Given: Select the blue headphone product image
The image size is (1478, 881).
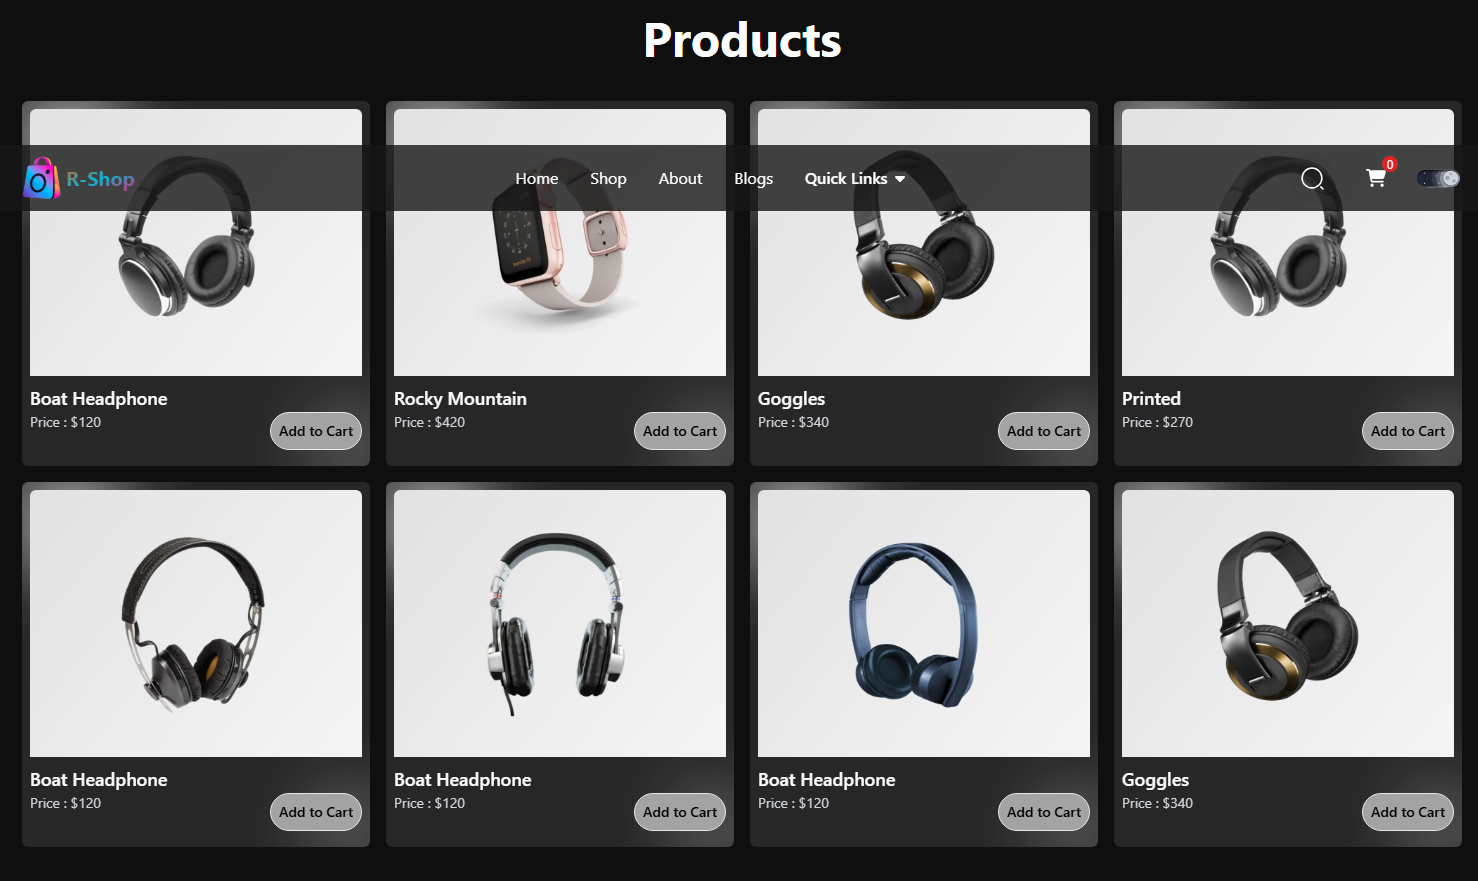Looking at the screenshot, I should coord(924,623).
